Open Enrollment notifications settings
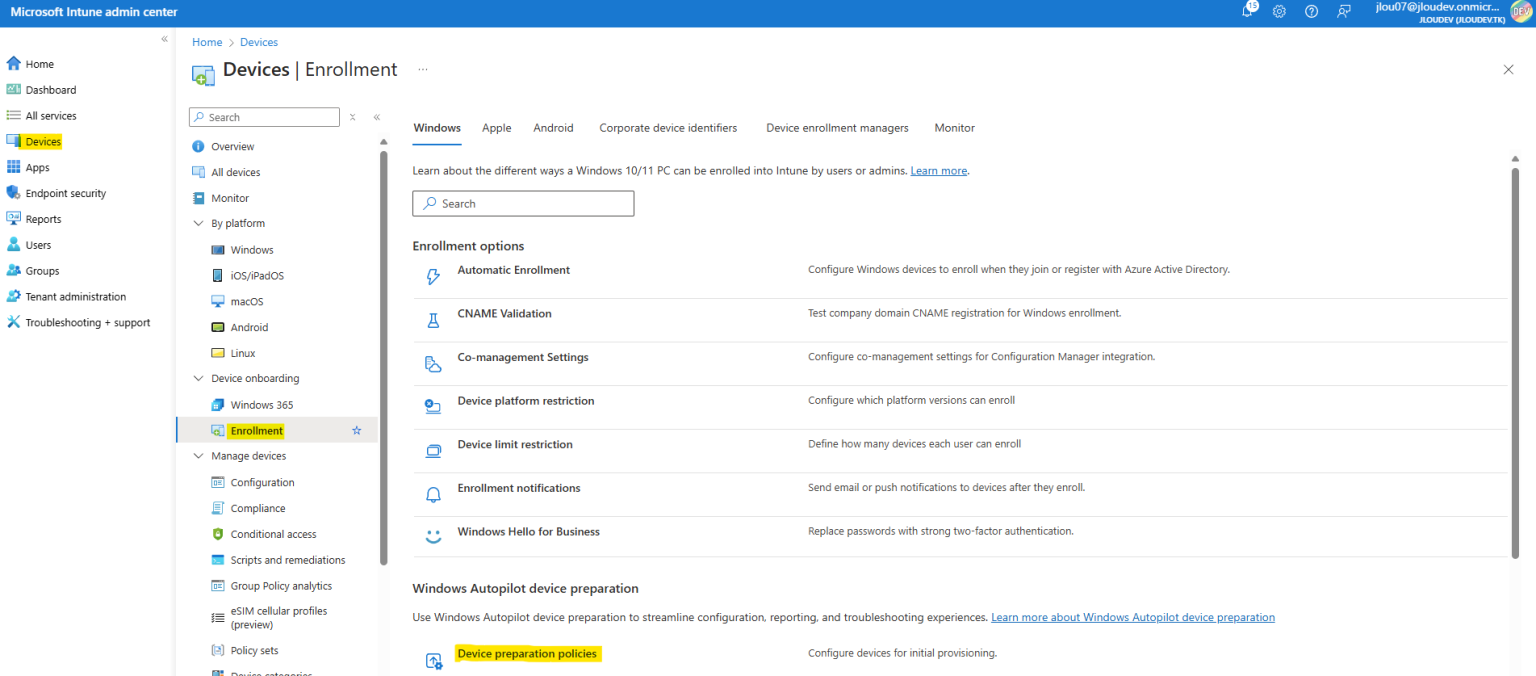1536x676 pixels. (x=518, y=487)
